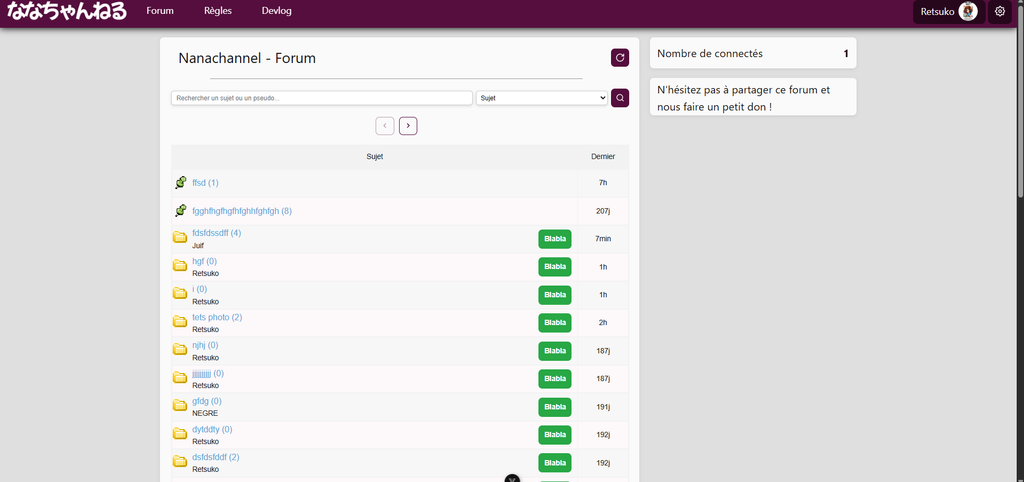Open the Forum menu item
1024x482 pixels.
coord(160,11)
